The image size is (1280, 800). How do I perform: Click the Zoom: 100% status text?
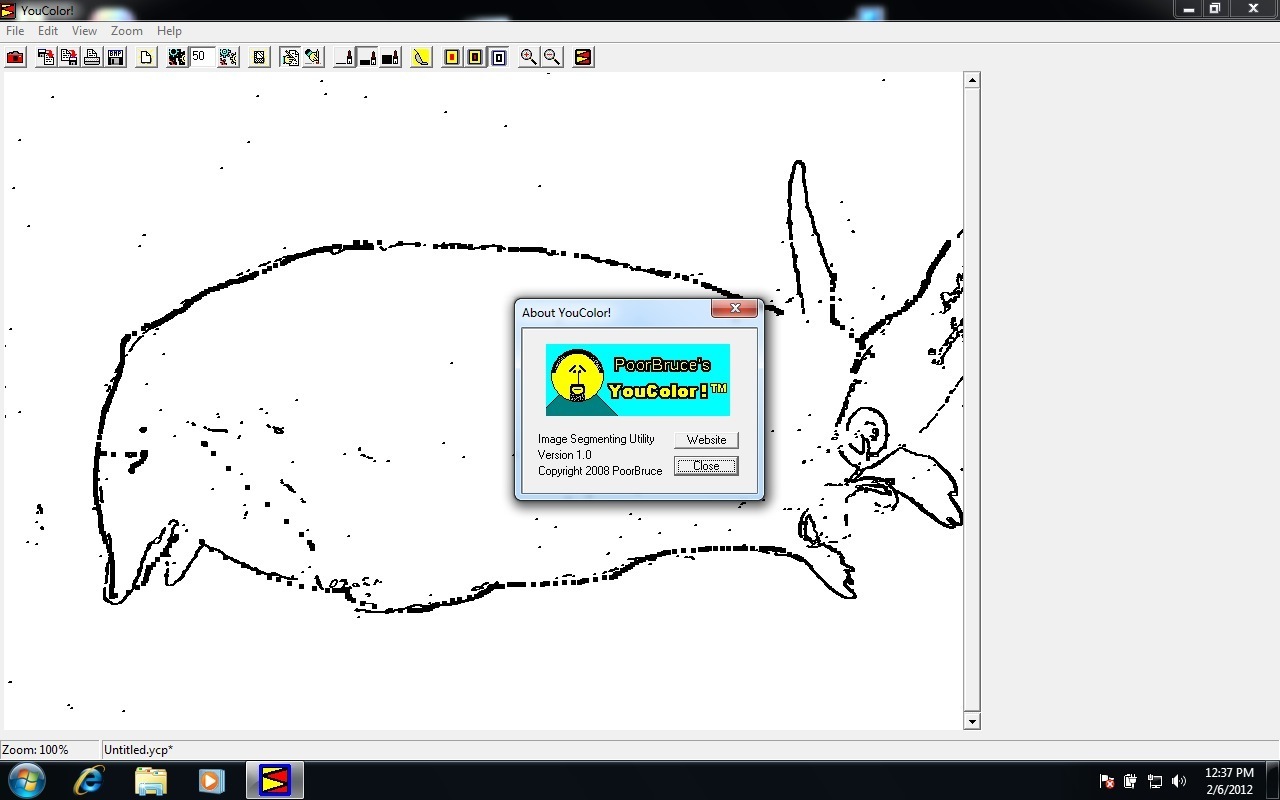point(35,750)
